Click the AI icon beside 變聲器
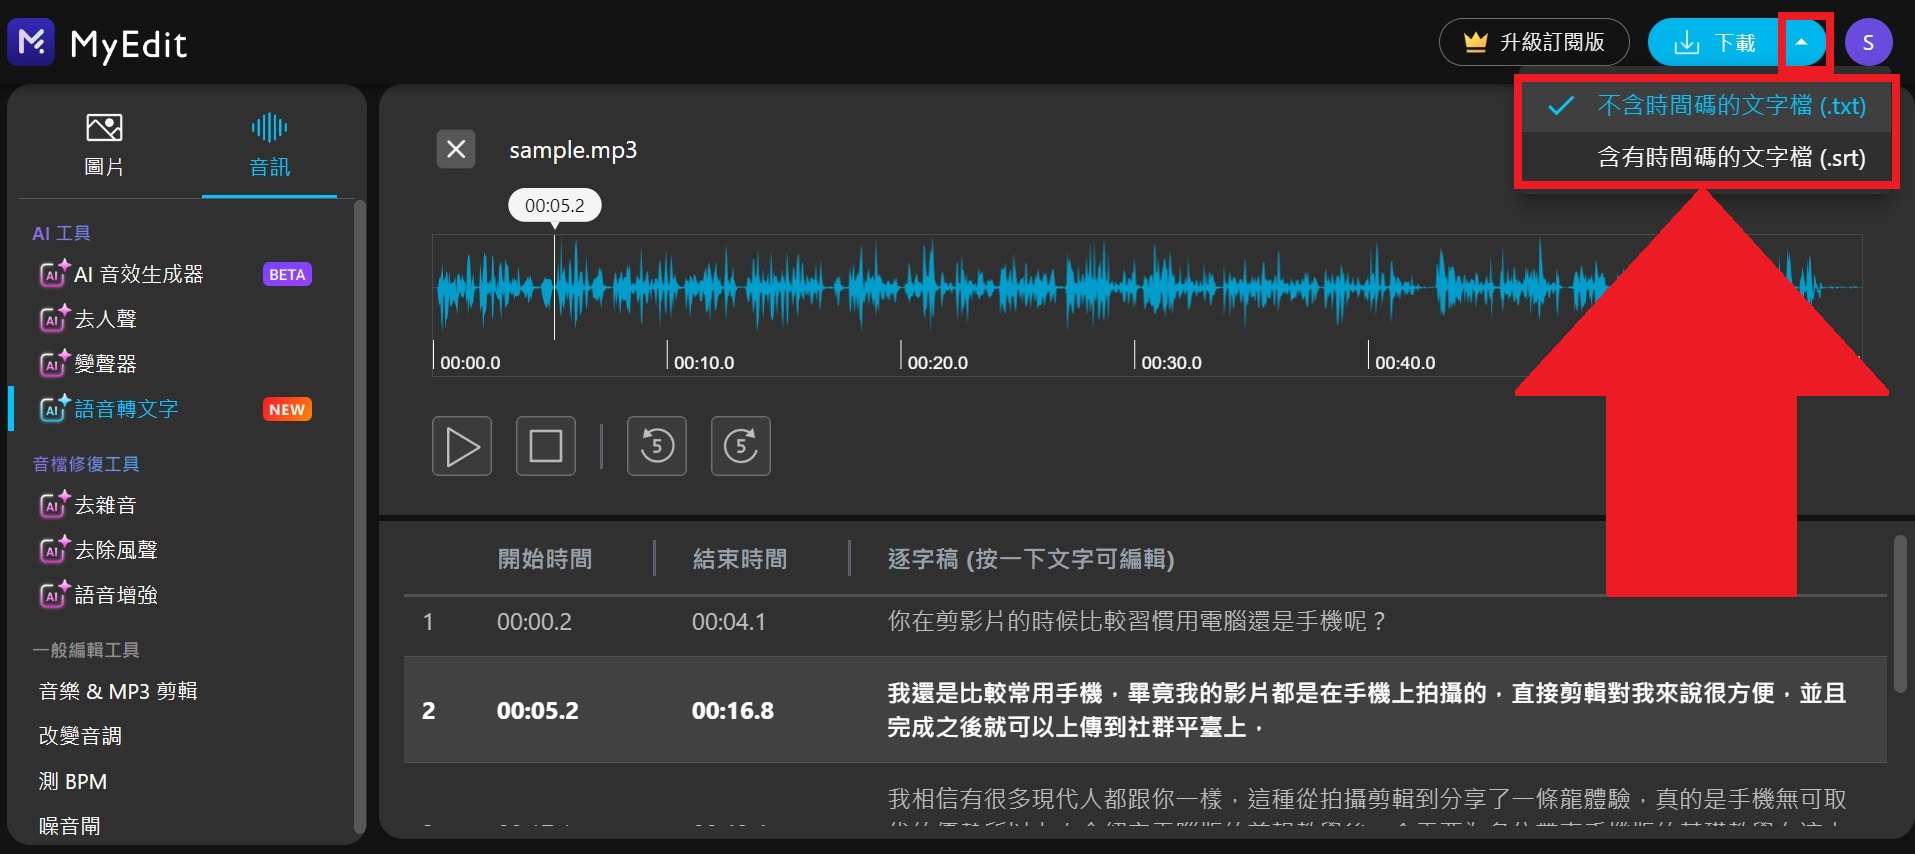The width and height of the screenshot is (1915, 854). (54, 363)
